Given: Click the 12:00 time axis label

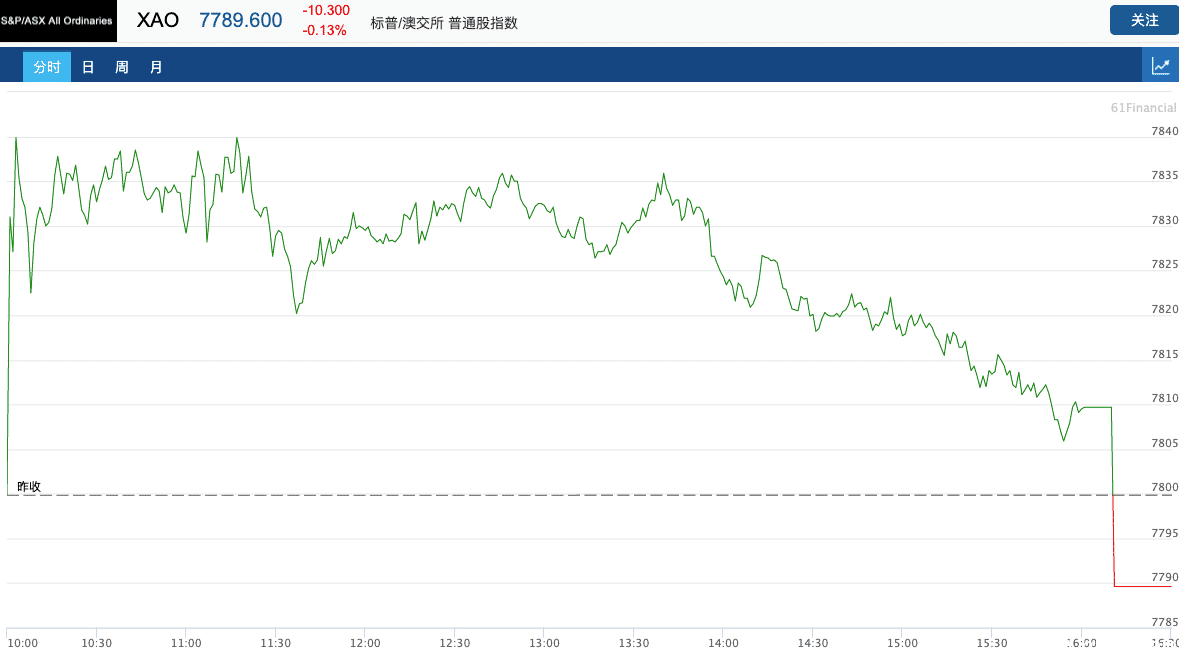Looking at the screenshot, I should (x=365, y=643).
